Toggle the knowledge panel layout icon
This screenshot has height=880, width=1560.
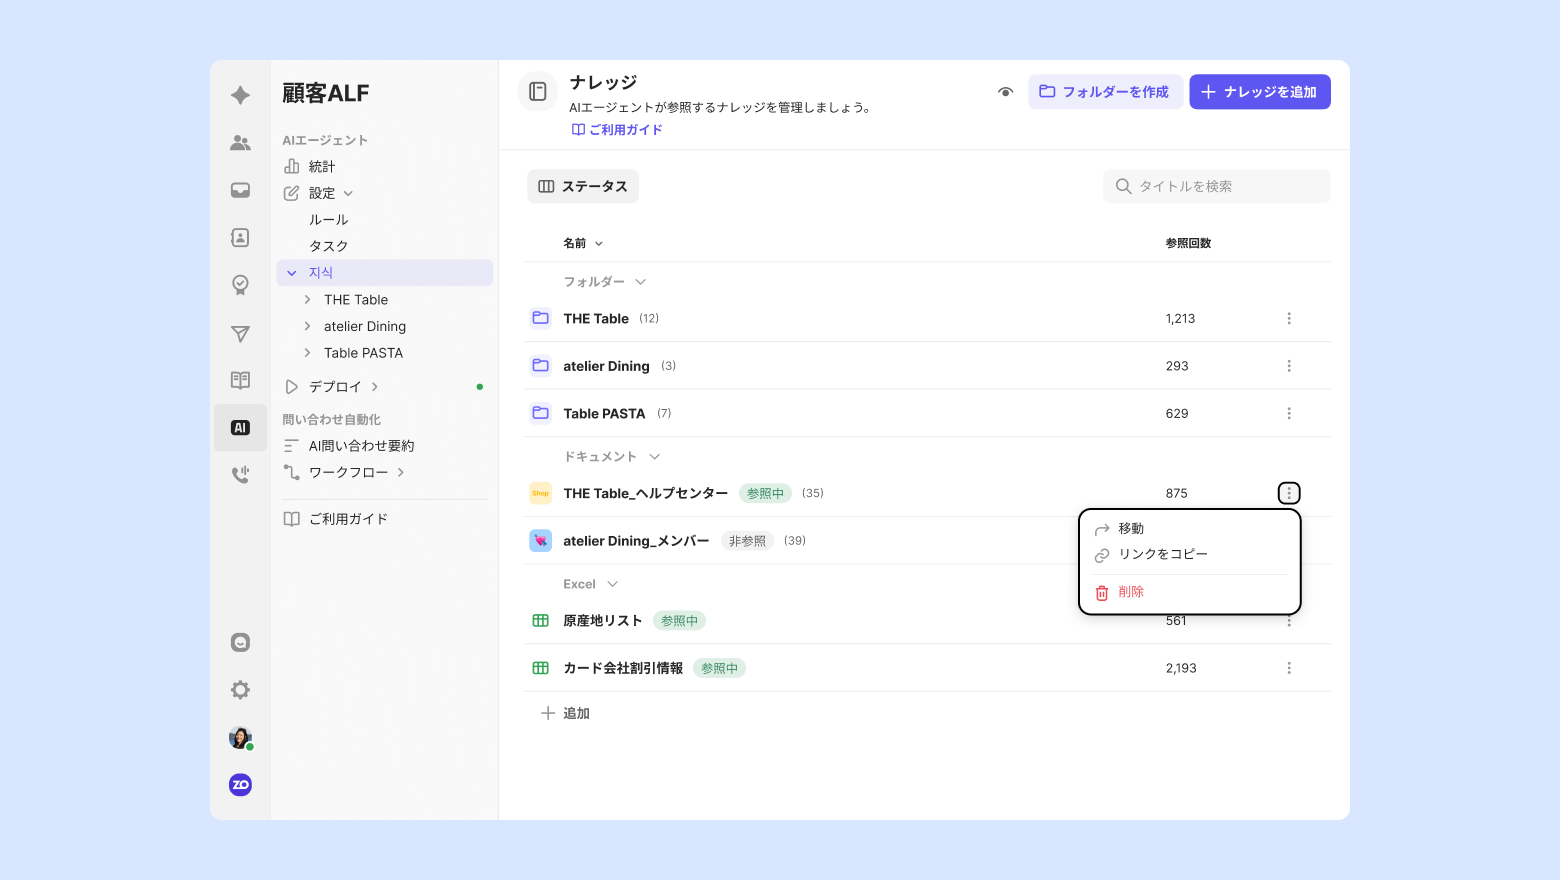[538, 92]
